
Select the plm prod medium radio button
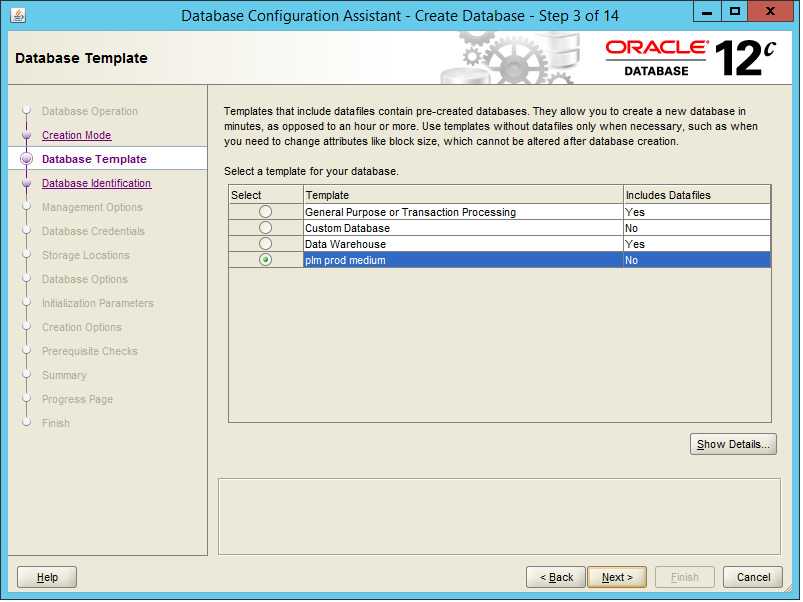pos(265,260)
